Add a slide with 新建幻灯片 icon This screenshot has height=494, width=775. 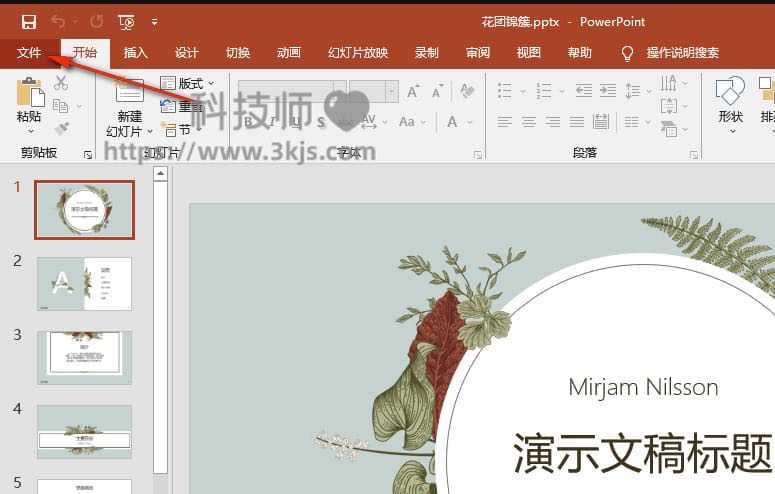pos(129,91)
